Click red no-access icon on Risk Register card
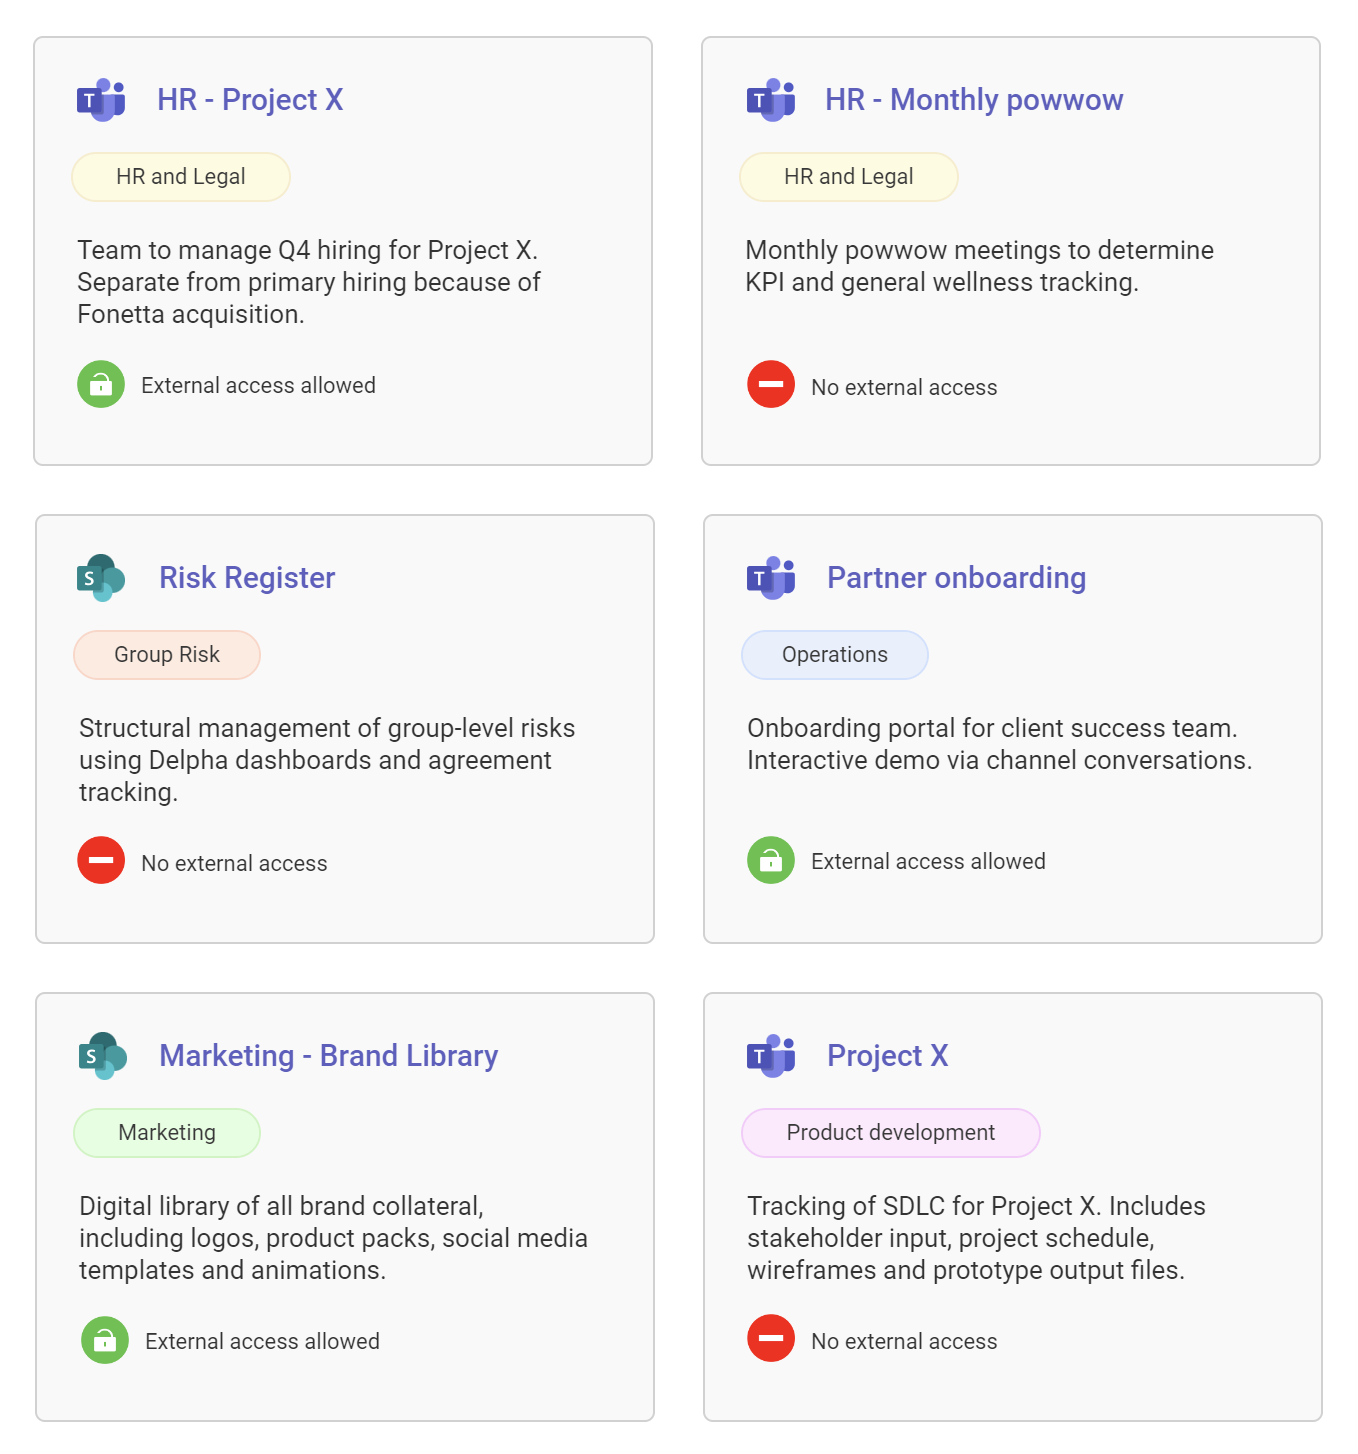1358x1454 pixels. pyautogui.click(x=101, y=860)
